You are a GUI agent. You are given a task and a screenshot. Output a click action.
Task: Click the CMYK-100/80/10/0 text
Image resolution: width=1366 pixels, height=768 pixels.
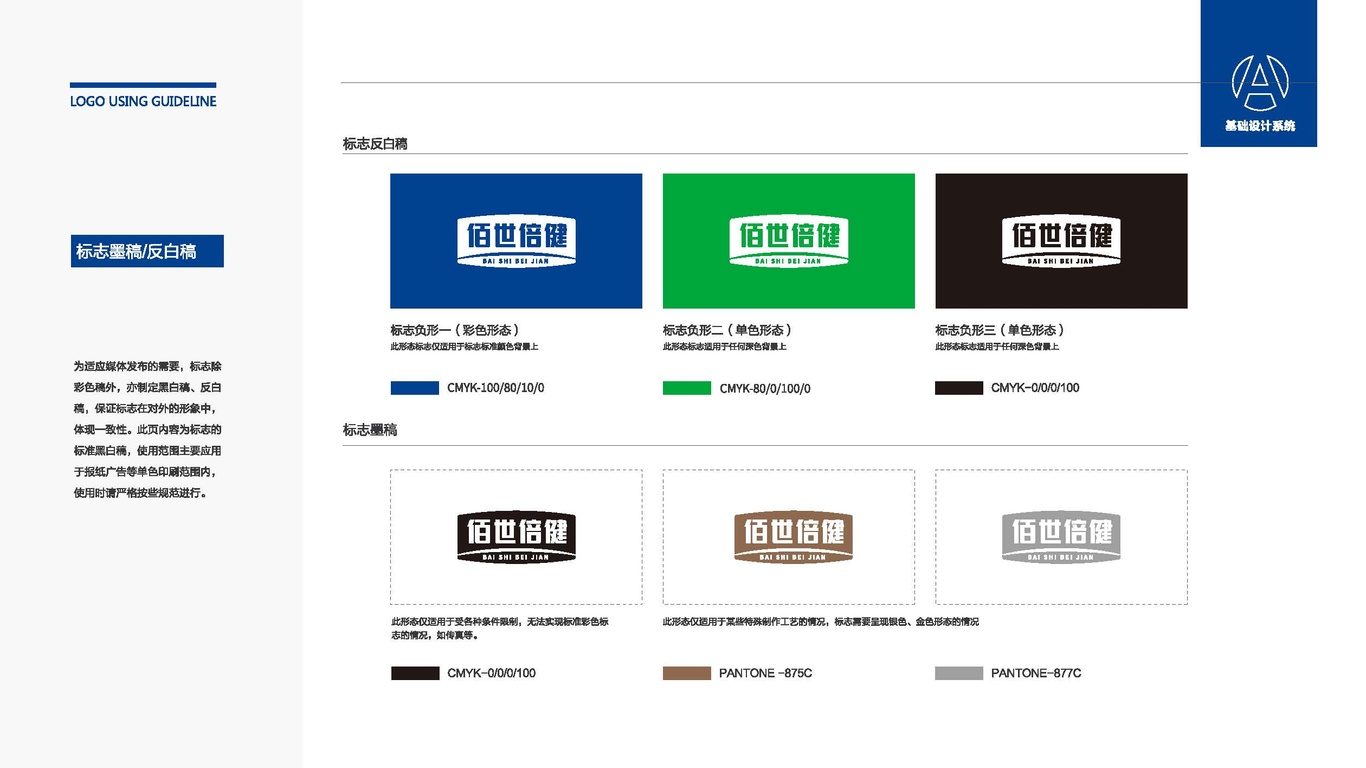click(x=496, y=388)
